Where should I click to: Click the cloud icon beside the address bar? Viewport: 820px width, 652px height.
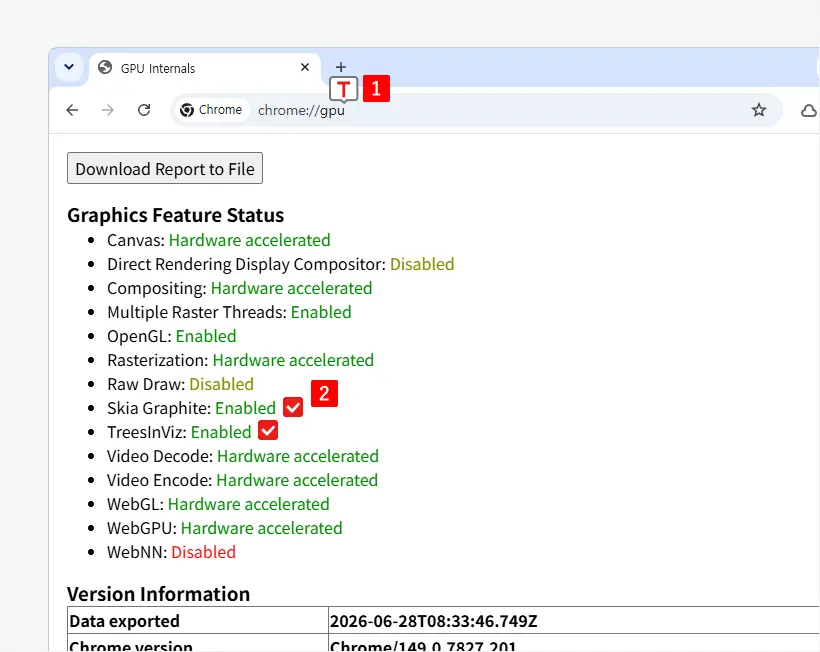pos(808,110)
